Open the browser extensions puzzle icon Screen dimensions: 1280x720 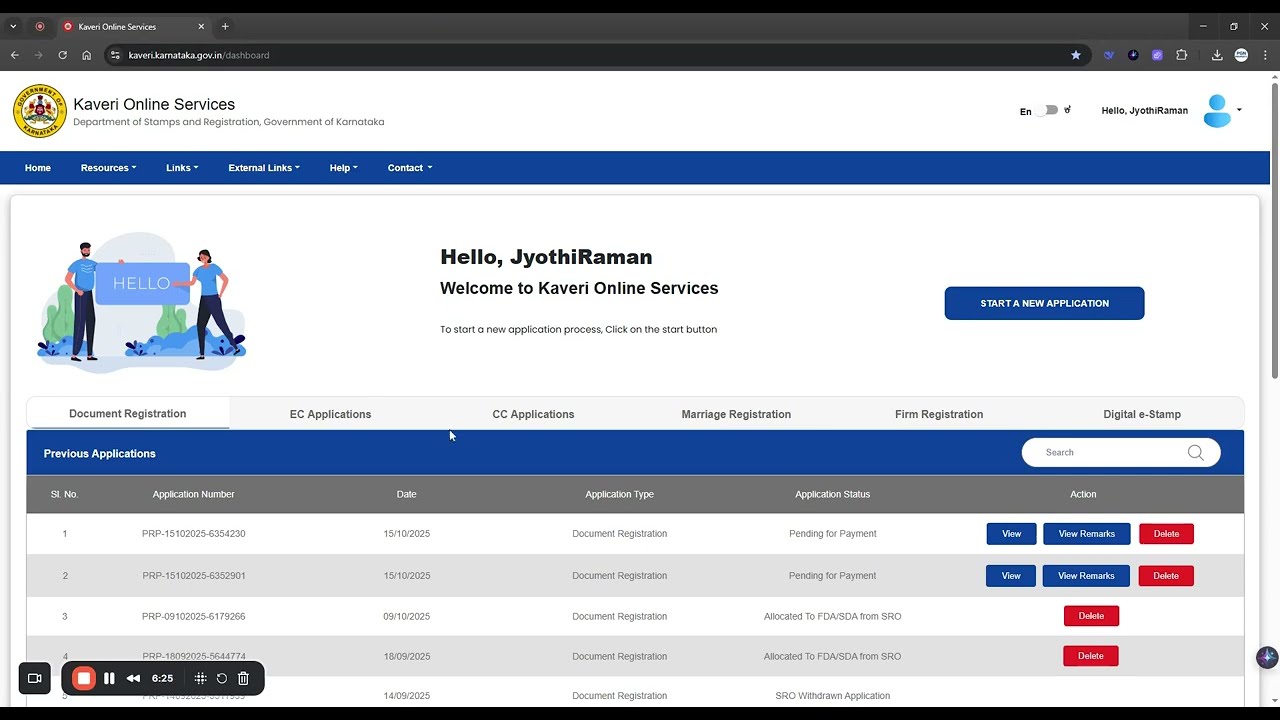[1181, 55]
